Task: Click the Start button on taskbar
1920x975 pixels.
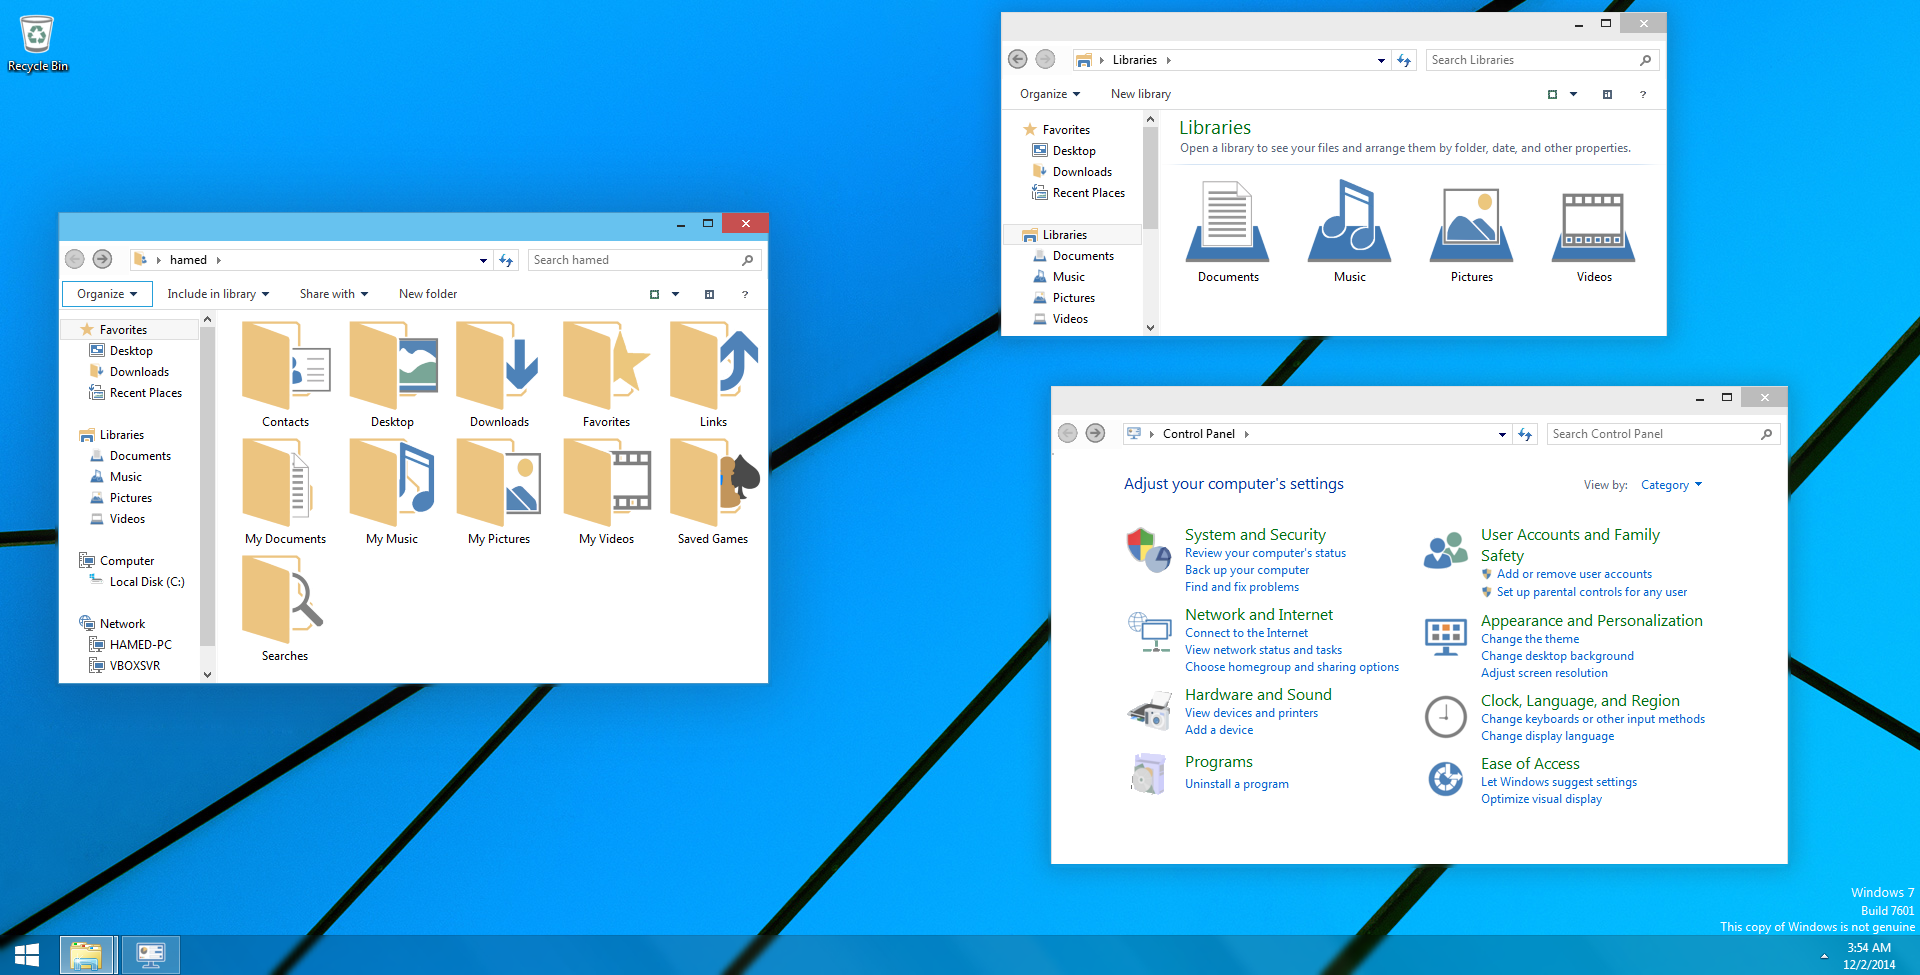Action: pyautogui.click(x=27, y=955)
